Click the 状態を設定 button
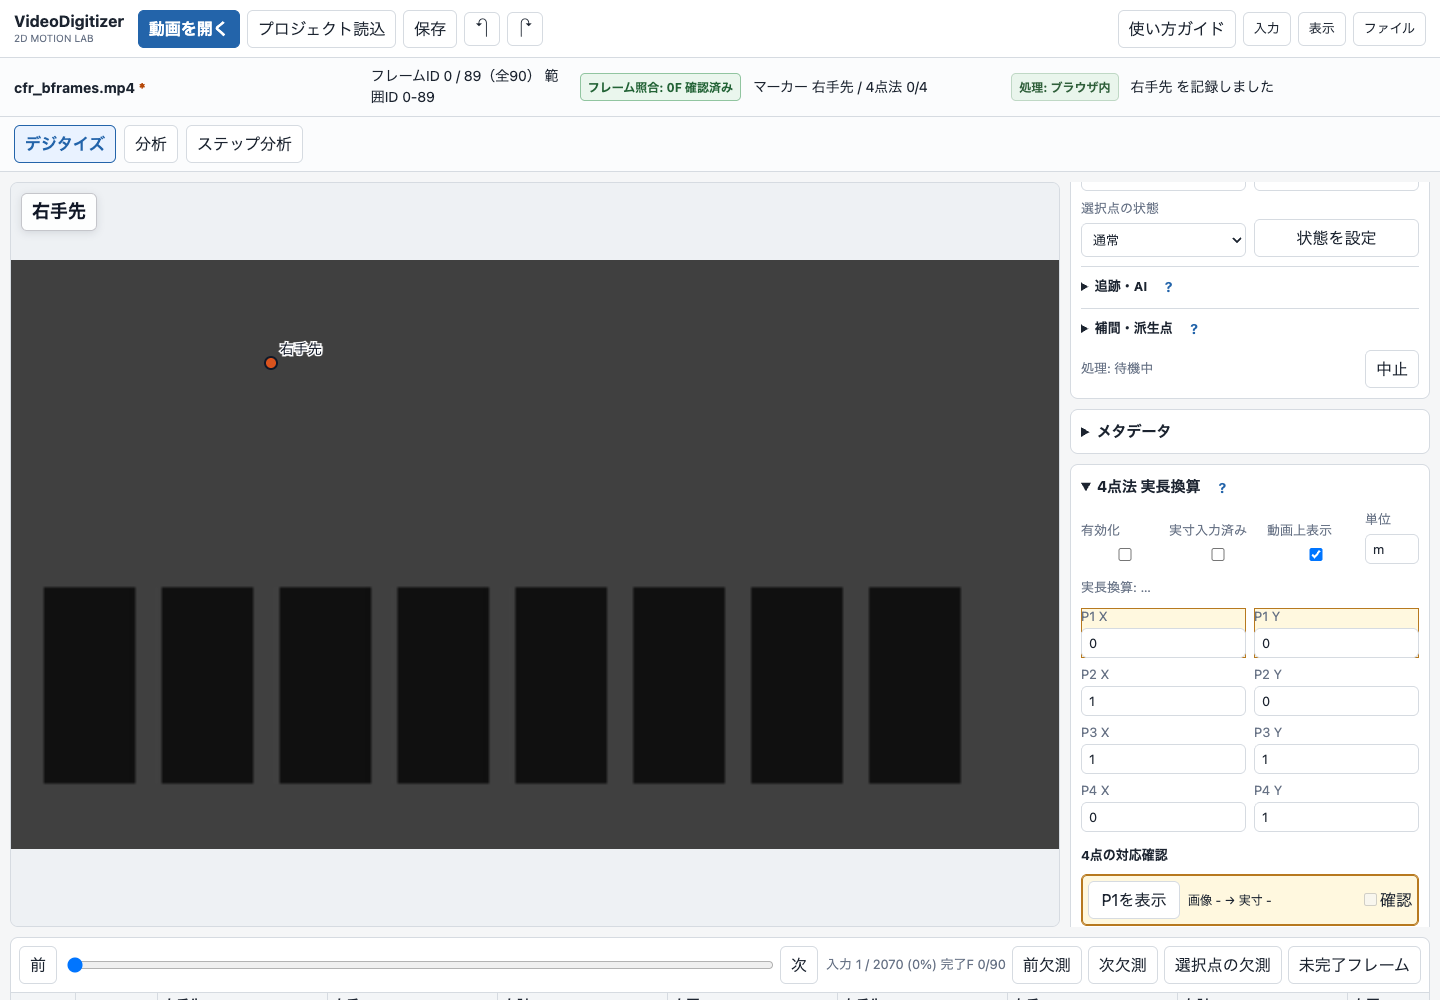The width and height of the screenshot is (1440, 1000). [1336, 238]
